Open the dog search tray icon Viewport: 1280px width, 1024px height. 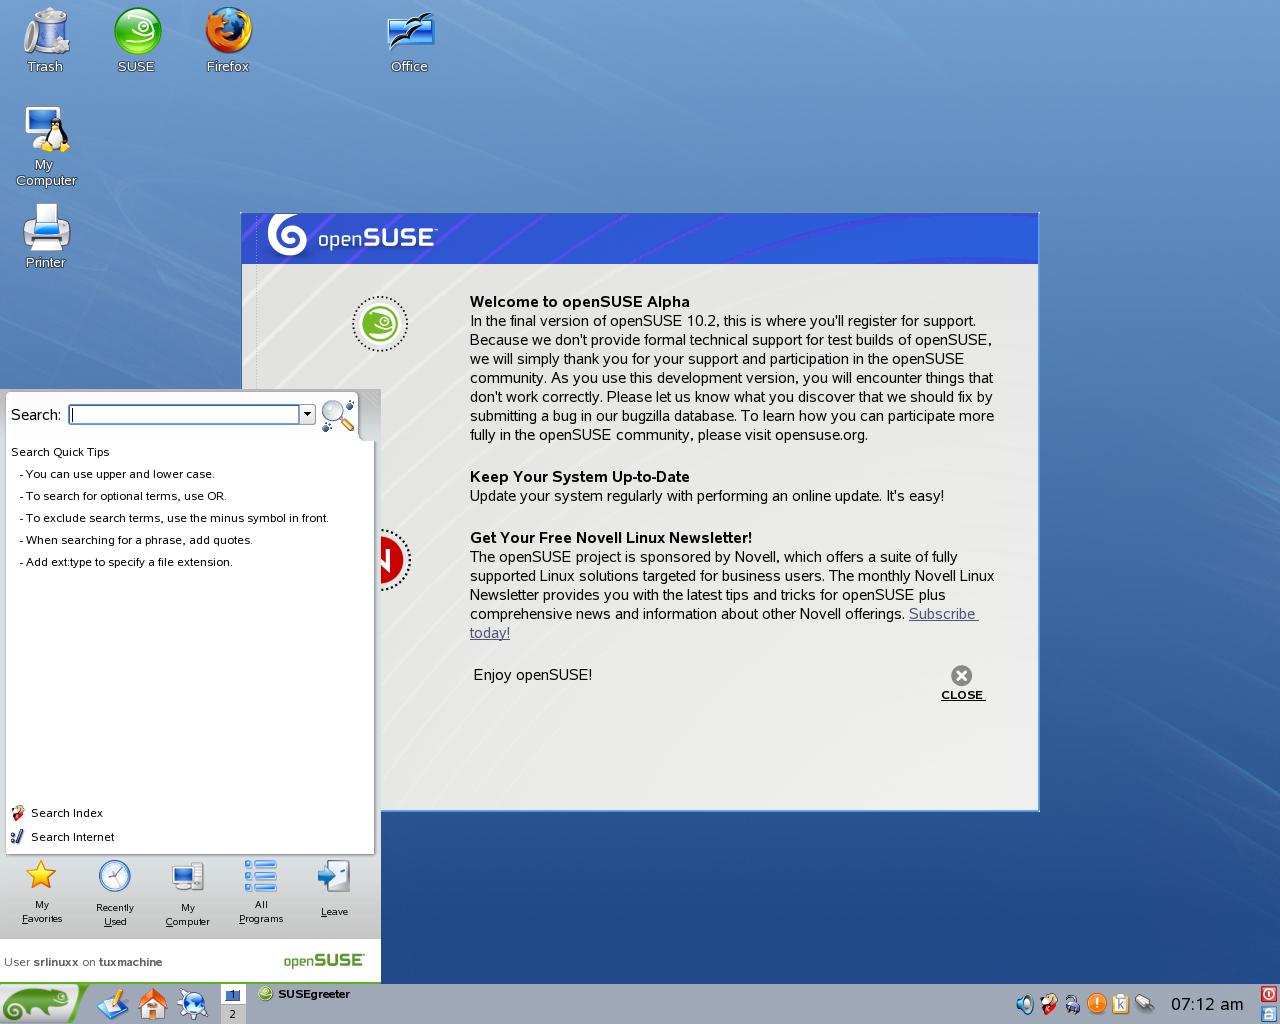click(x=1049, y=1004)
